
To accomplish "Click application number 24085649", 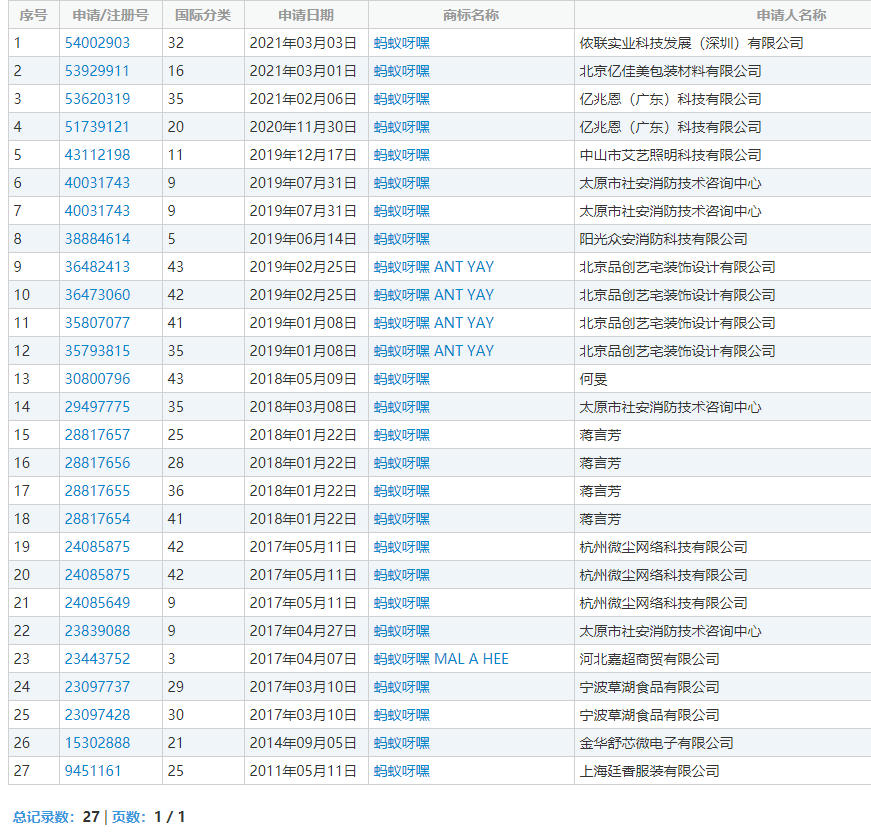I will [97, 603].
